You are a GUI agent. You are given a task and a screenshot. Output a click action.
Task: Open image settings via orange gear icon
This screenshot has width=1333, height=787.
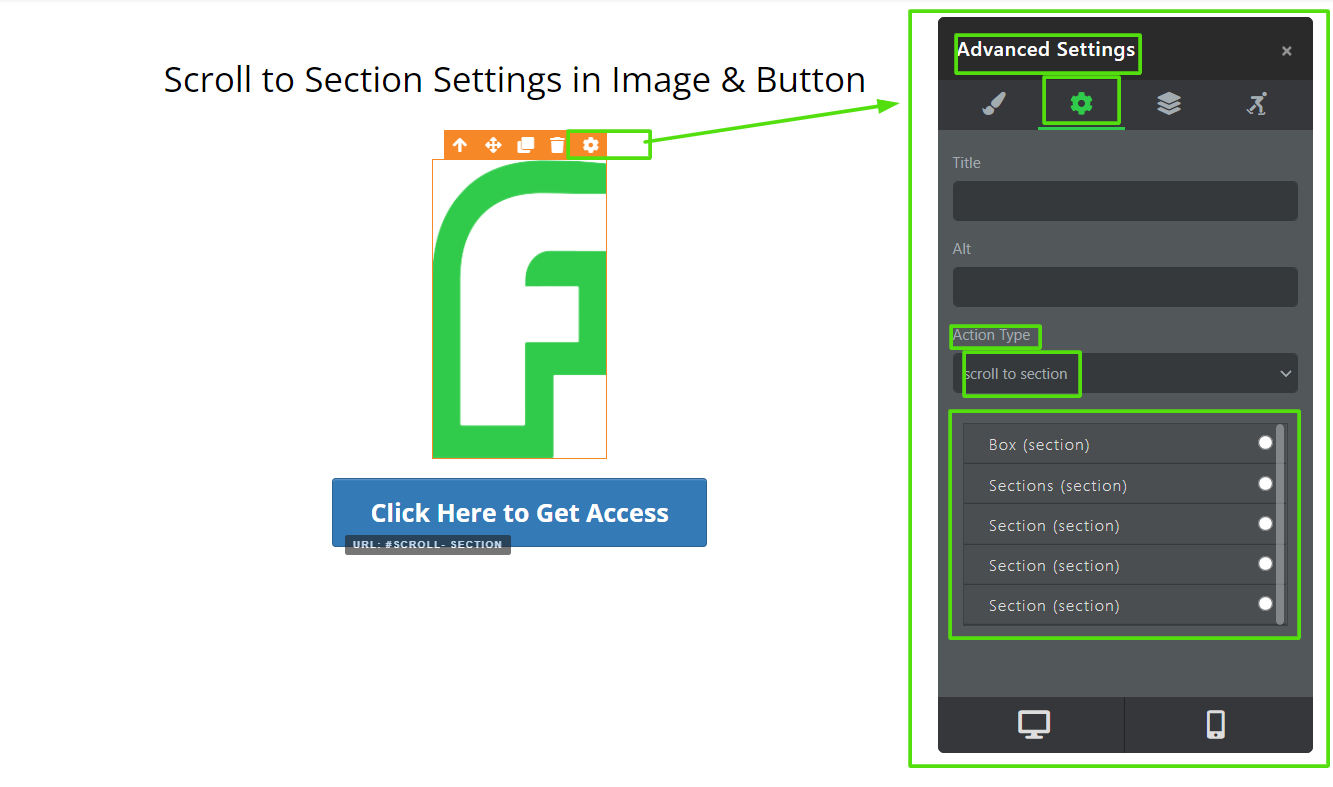(x=591, y=145)
